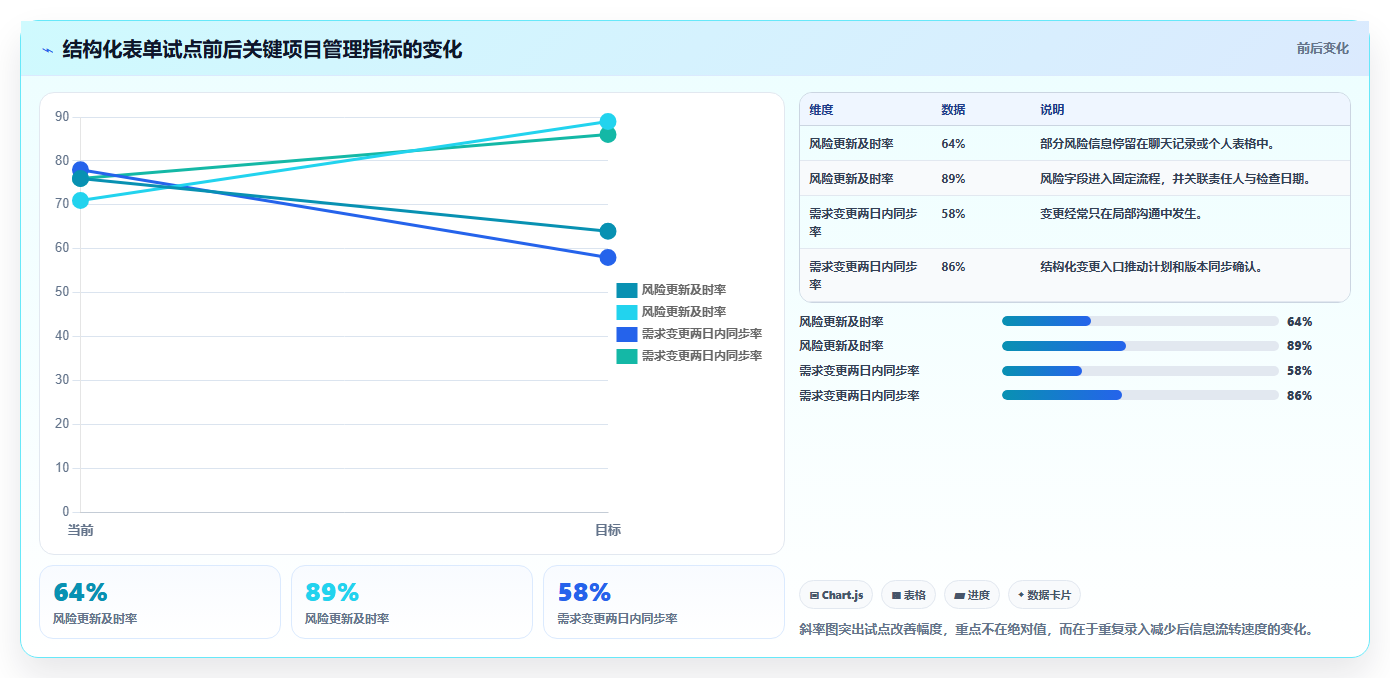This screenshot has height=678, width=1390.
Task: Click the lightning icon beside the title
Action: [x=47, y=50]
